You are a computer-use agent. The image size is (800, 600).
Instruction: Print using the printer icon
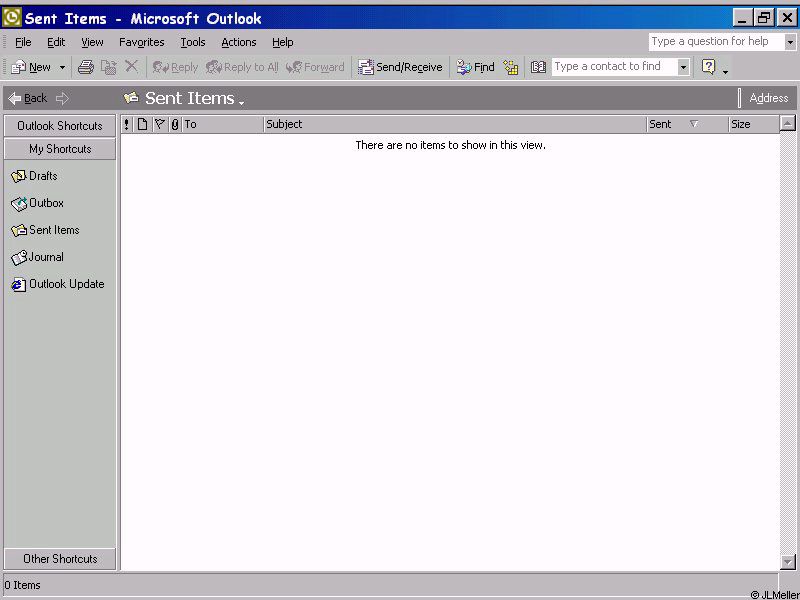86,67
